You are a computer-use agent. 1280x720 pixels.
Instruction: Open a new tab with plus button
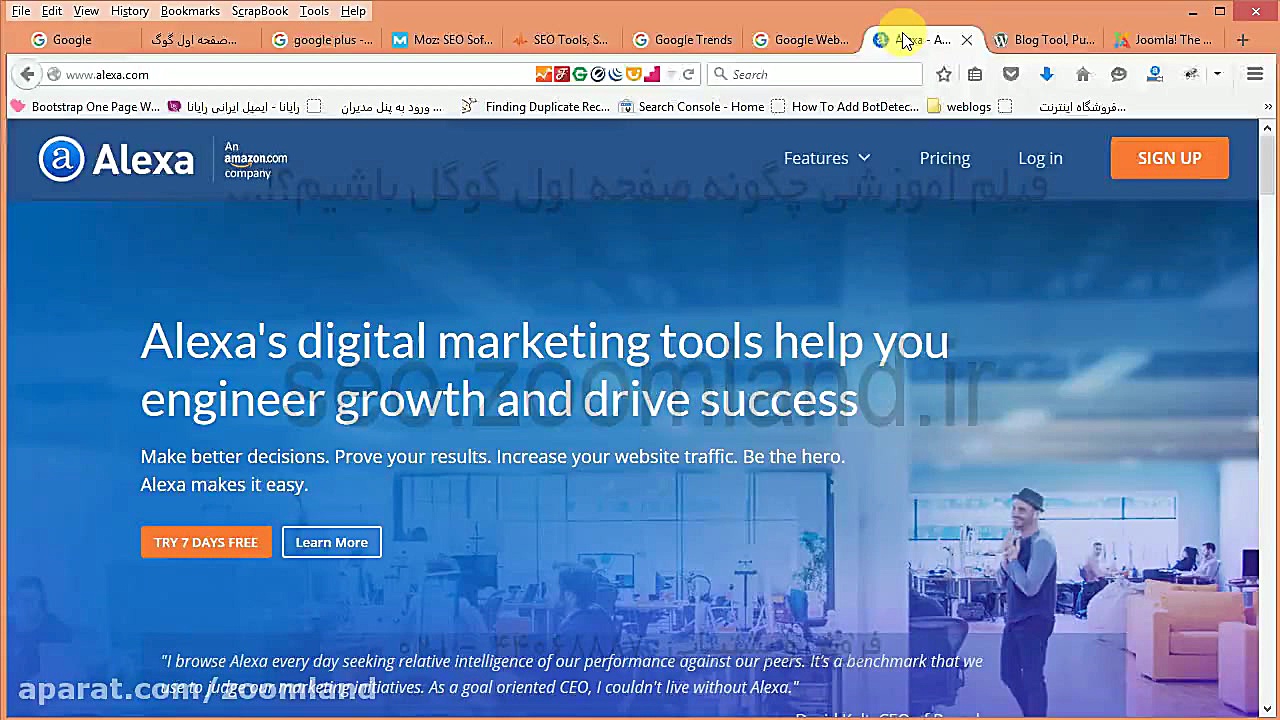[1242, 40]
